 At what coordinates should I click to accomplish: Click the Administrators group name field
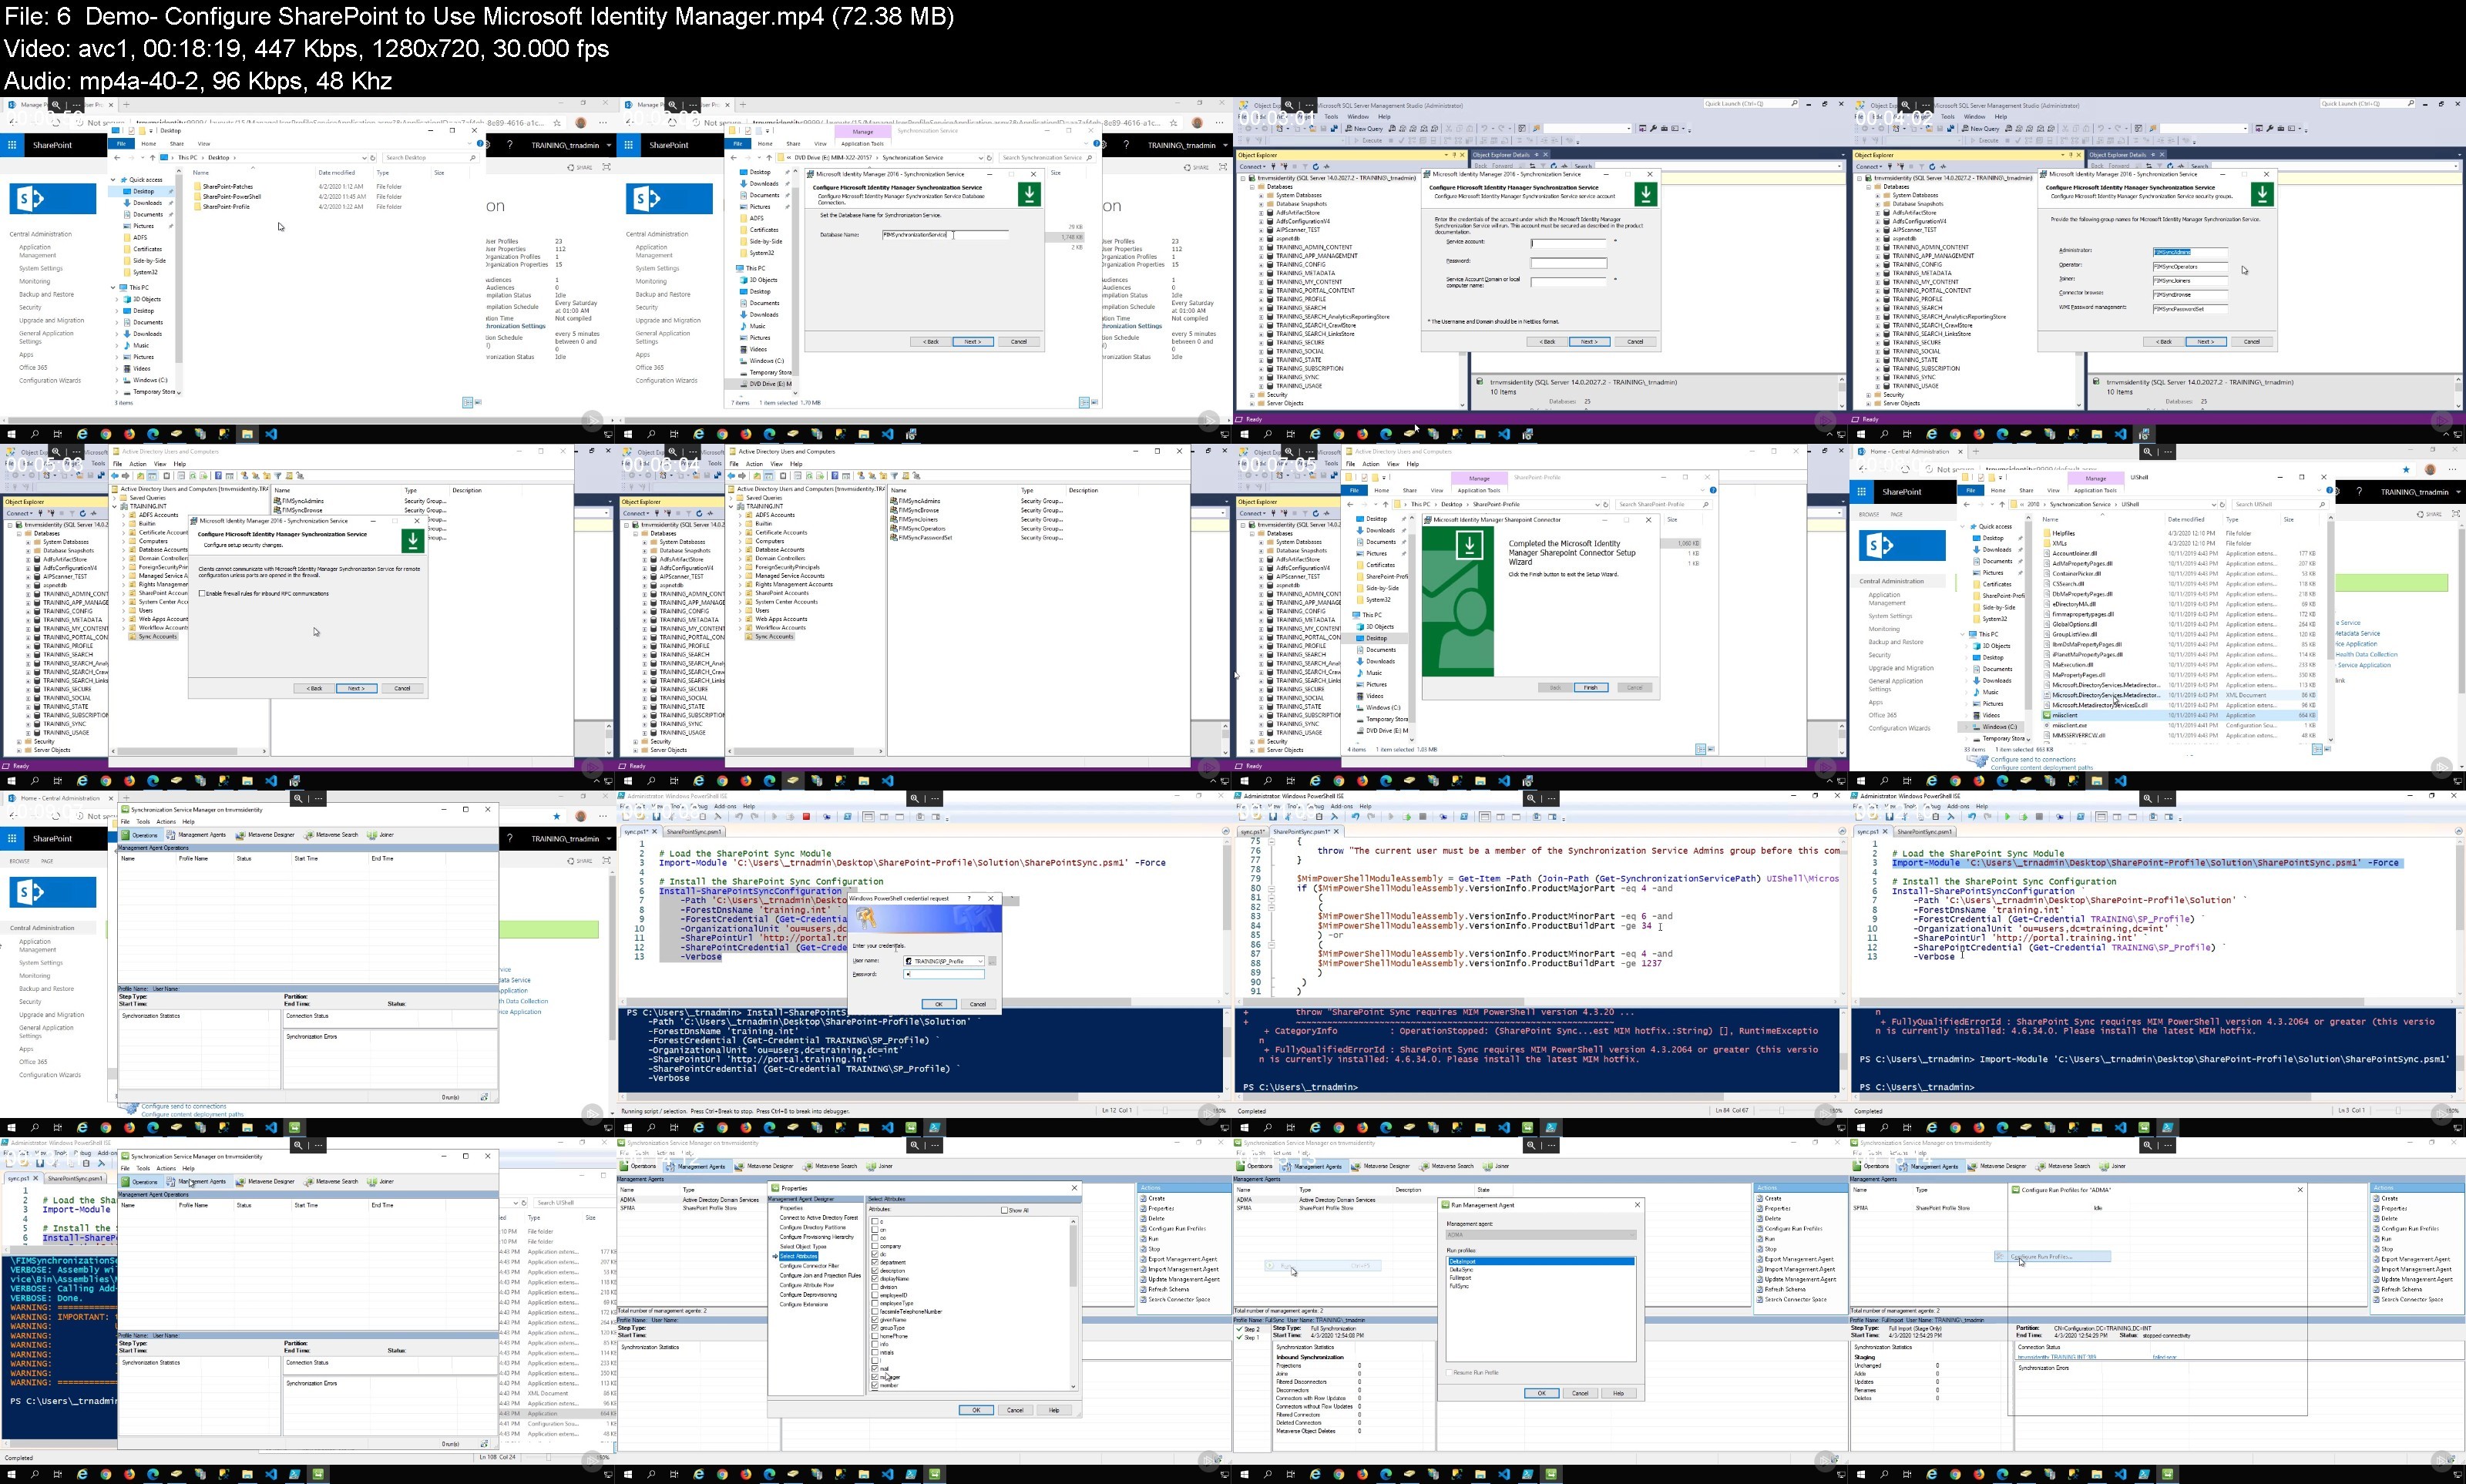point(2191,252)
